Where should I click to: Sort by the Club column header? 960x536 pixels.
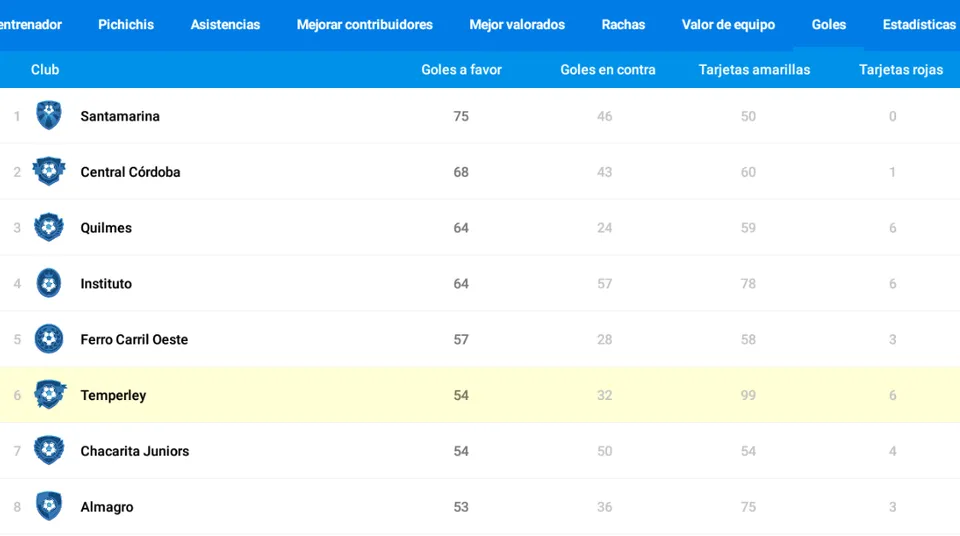(x=45, y=70)
